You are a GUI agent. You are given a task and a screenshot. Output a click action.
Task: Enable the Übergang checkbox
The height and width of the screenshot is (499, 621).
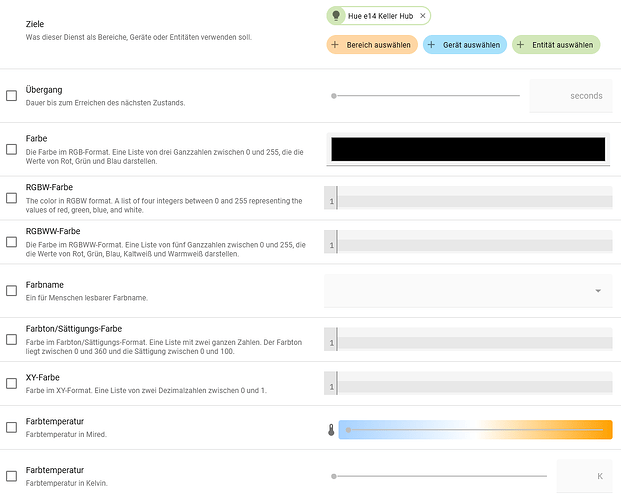11,96
